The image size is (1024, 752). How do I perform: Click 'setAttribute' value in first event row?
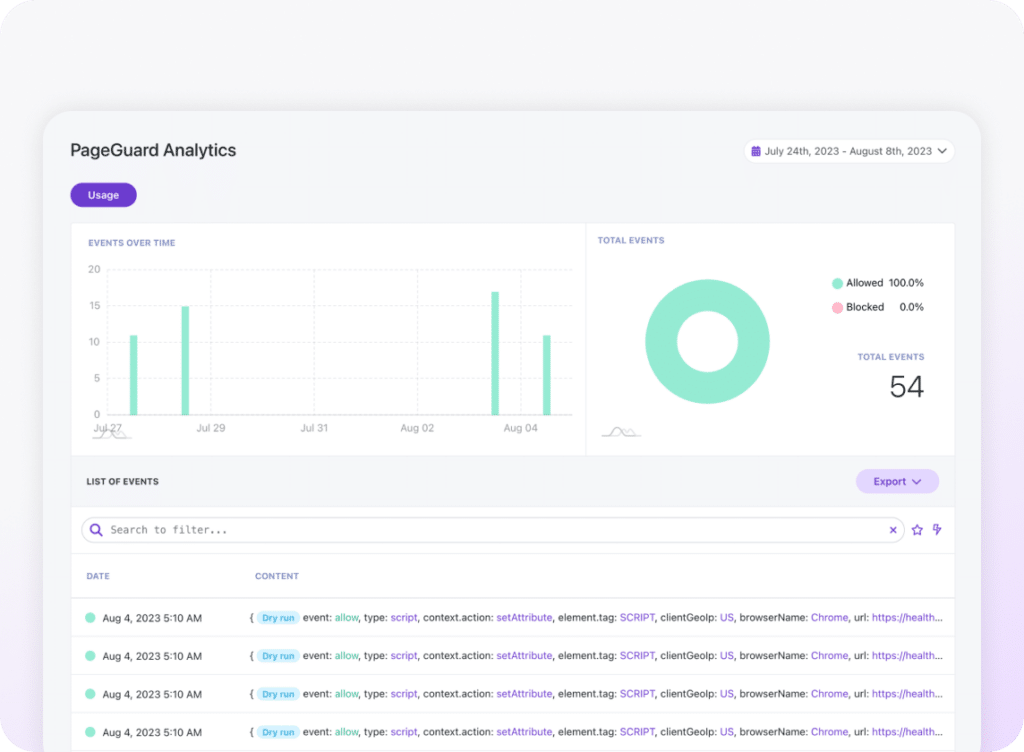(524, 618)
